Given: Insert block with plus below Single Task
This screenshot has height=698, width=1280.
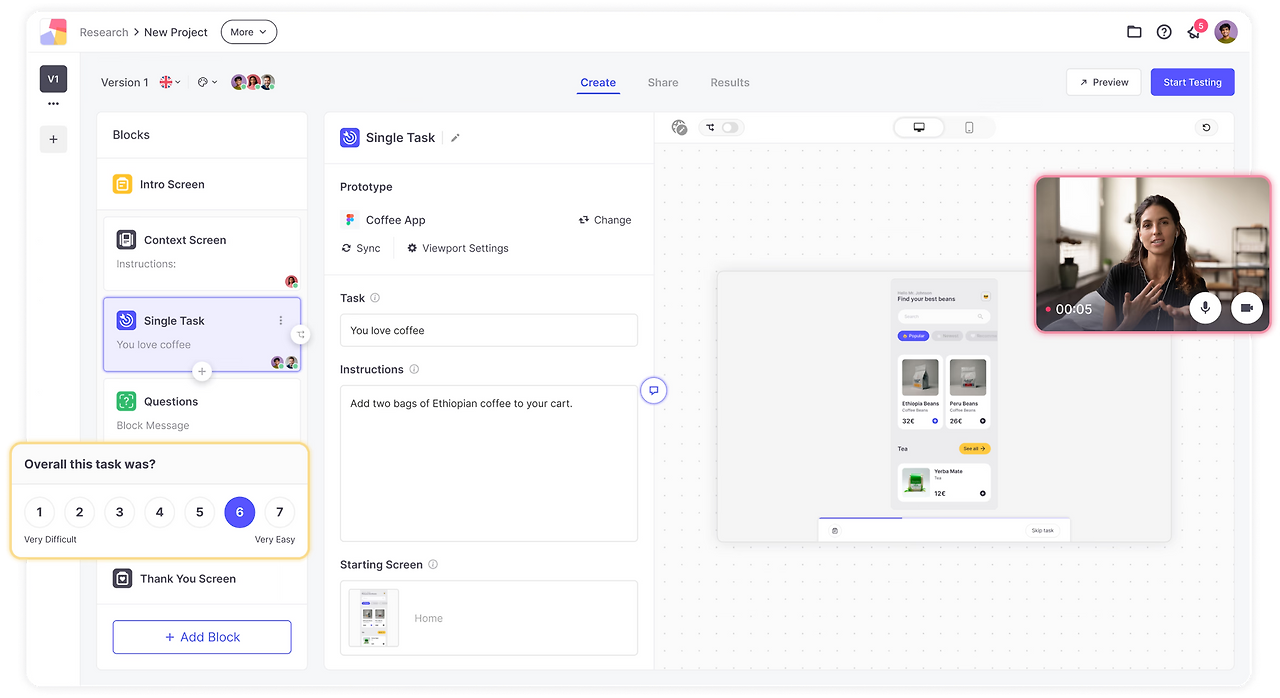Looking at the screenshot, I should tap(202, 372).
